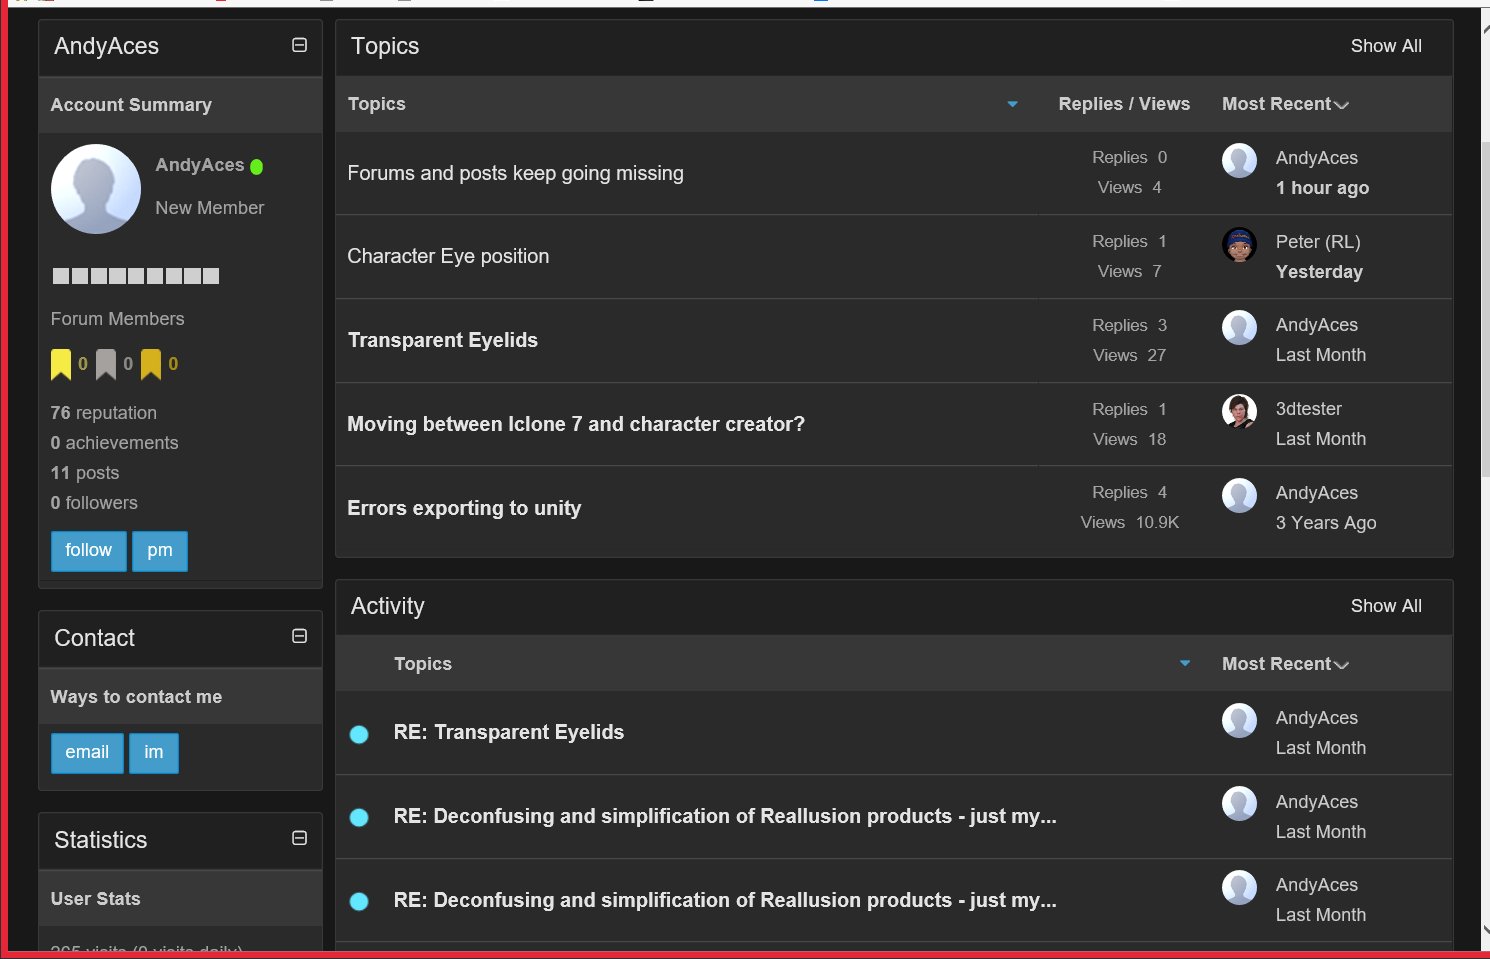Click Views 10.9K count
The height and width of the screenshot is (959, 1490).
point(1130,523)
